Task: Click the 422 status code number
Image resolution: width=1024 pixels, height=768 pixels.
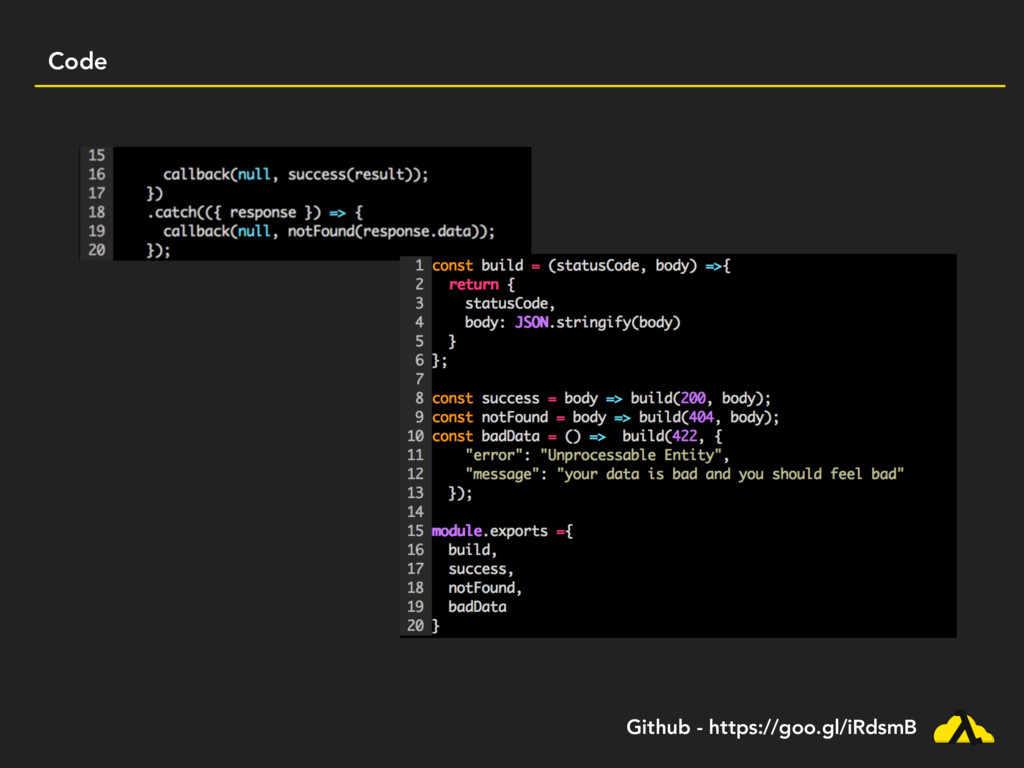Action: 685,436
